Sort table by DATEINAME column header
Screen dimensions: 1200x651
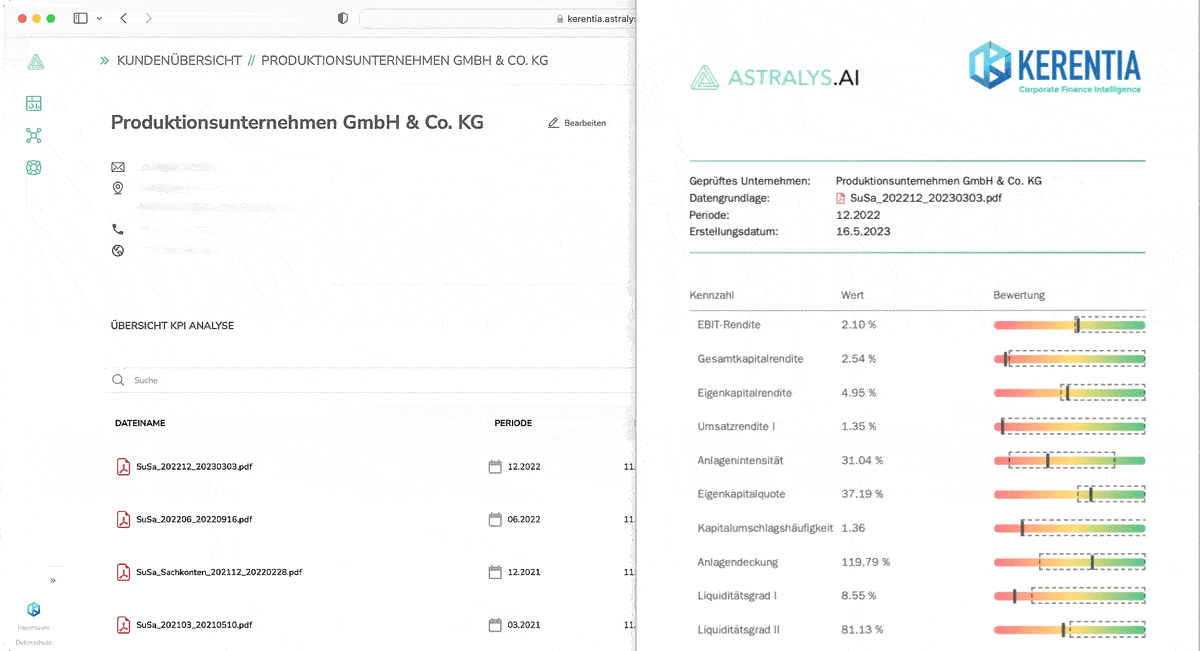tap(140, 423)
